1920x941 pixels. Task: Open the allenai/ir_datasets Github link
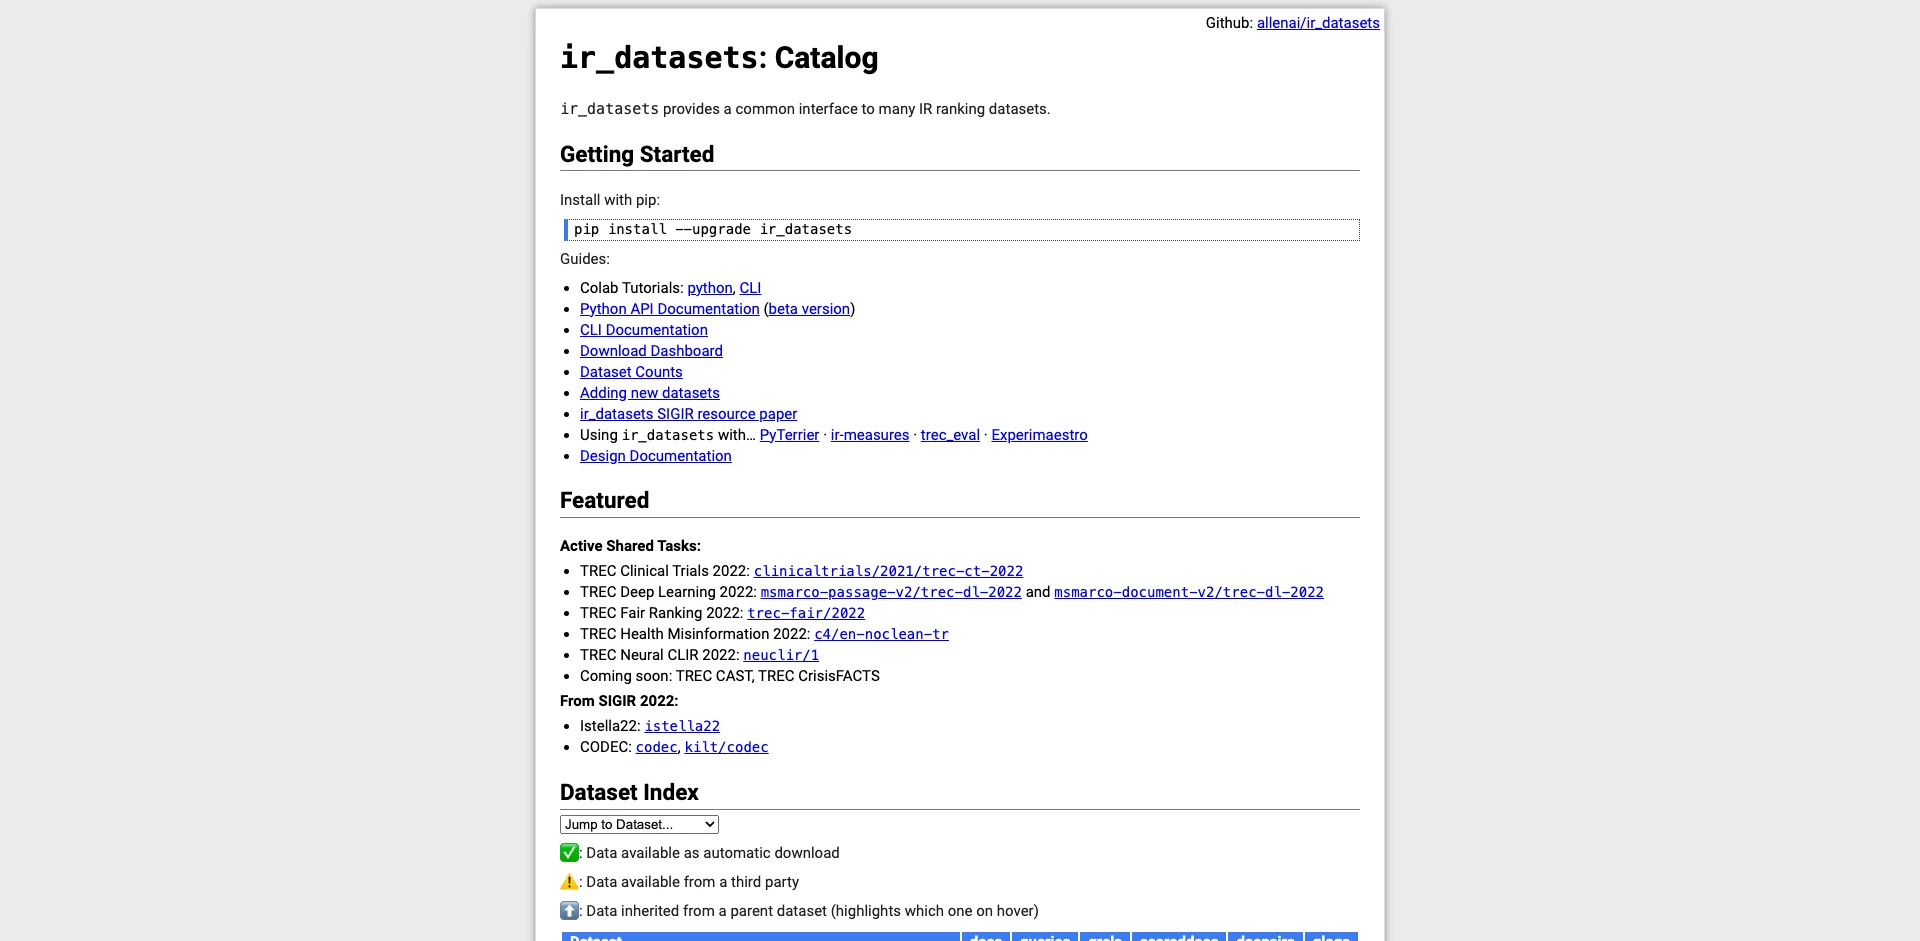(x=1318, y=23)
